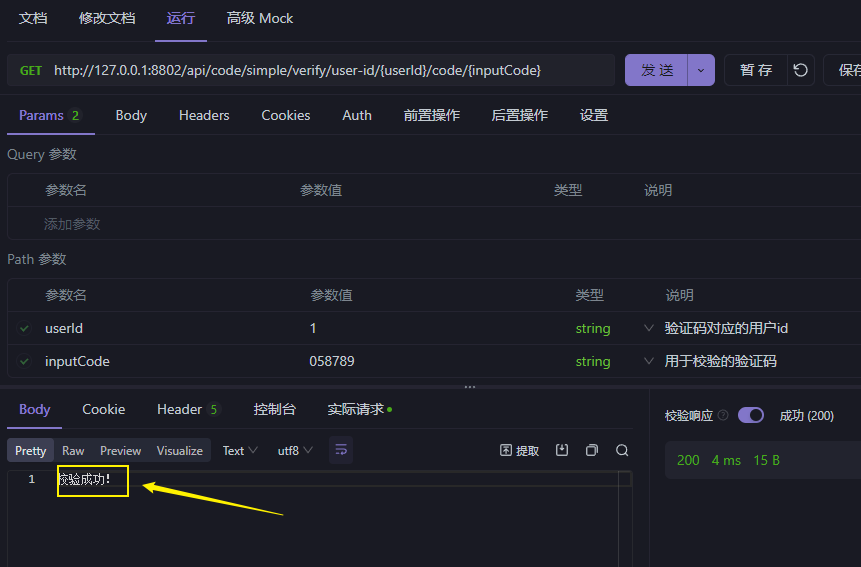Select the Raw response view
Viewport: 861px width, 567px height.
point(73,451)
